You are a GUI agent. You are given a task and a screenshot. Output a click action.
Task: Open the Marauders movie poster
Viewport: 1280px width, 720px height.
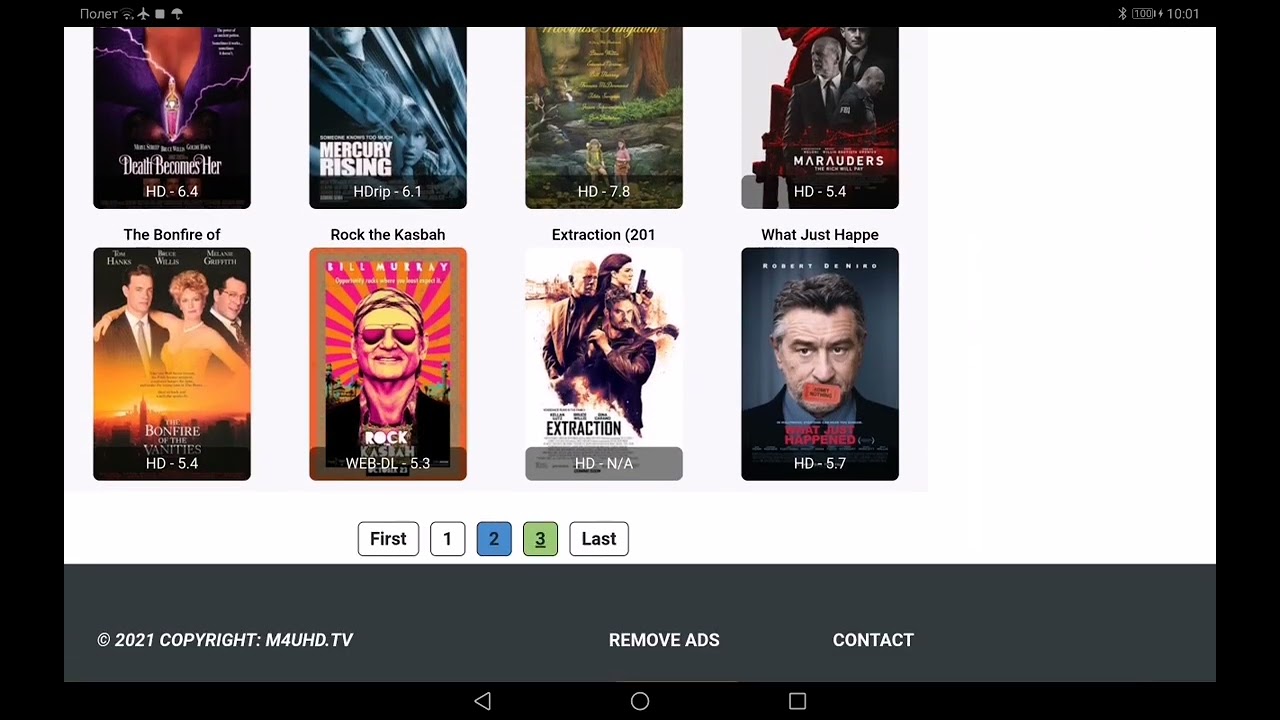(820, 117)
